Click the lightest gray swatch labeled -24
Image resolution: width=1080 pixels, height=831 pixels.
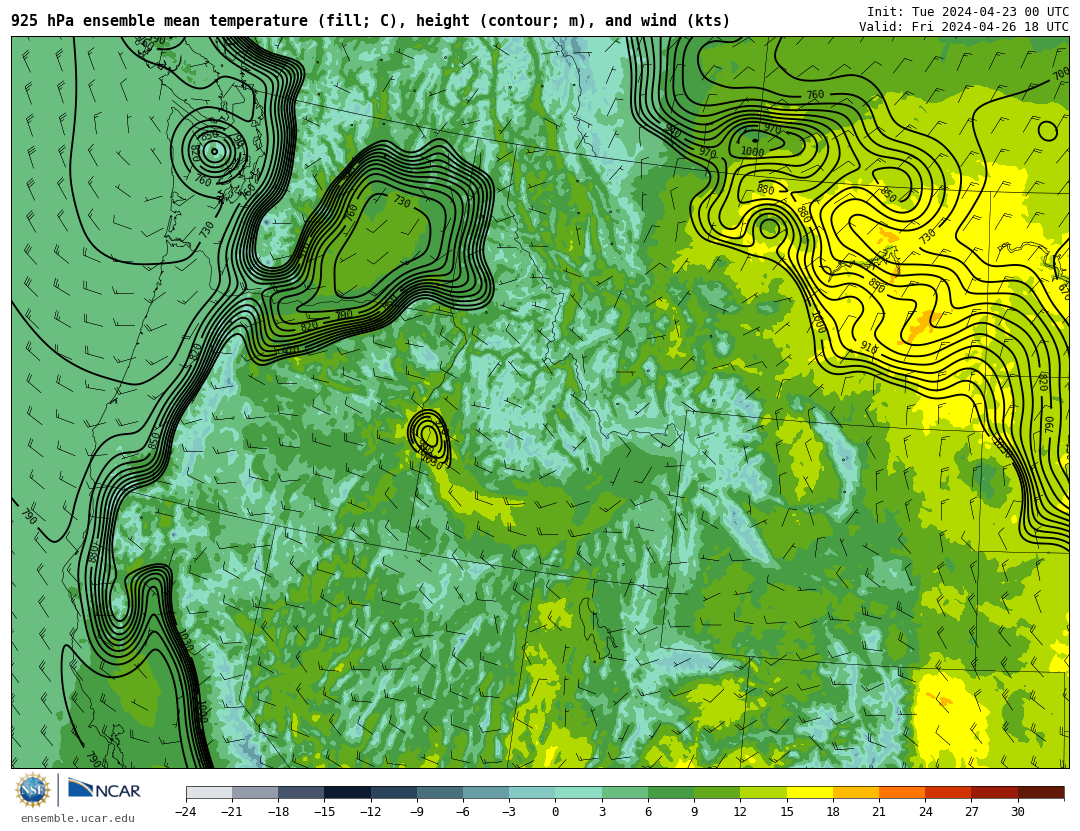pyautogui.click(x=209, y=792)
